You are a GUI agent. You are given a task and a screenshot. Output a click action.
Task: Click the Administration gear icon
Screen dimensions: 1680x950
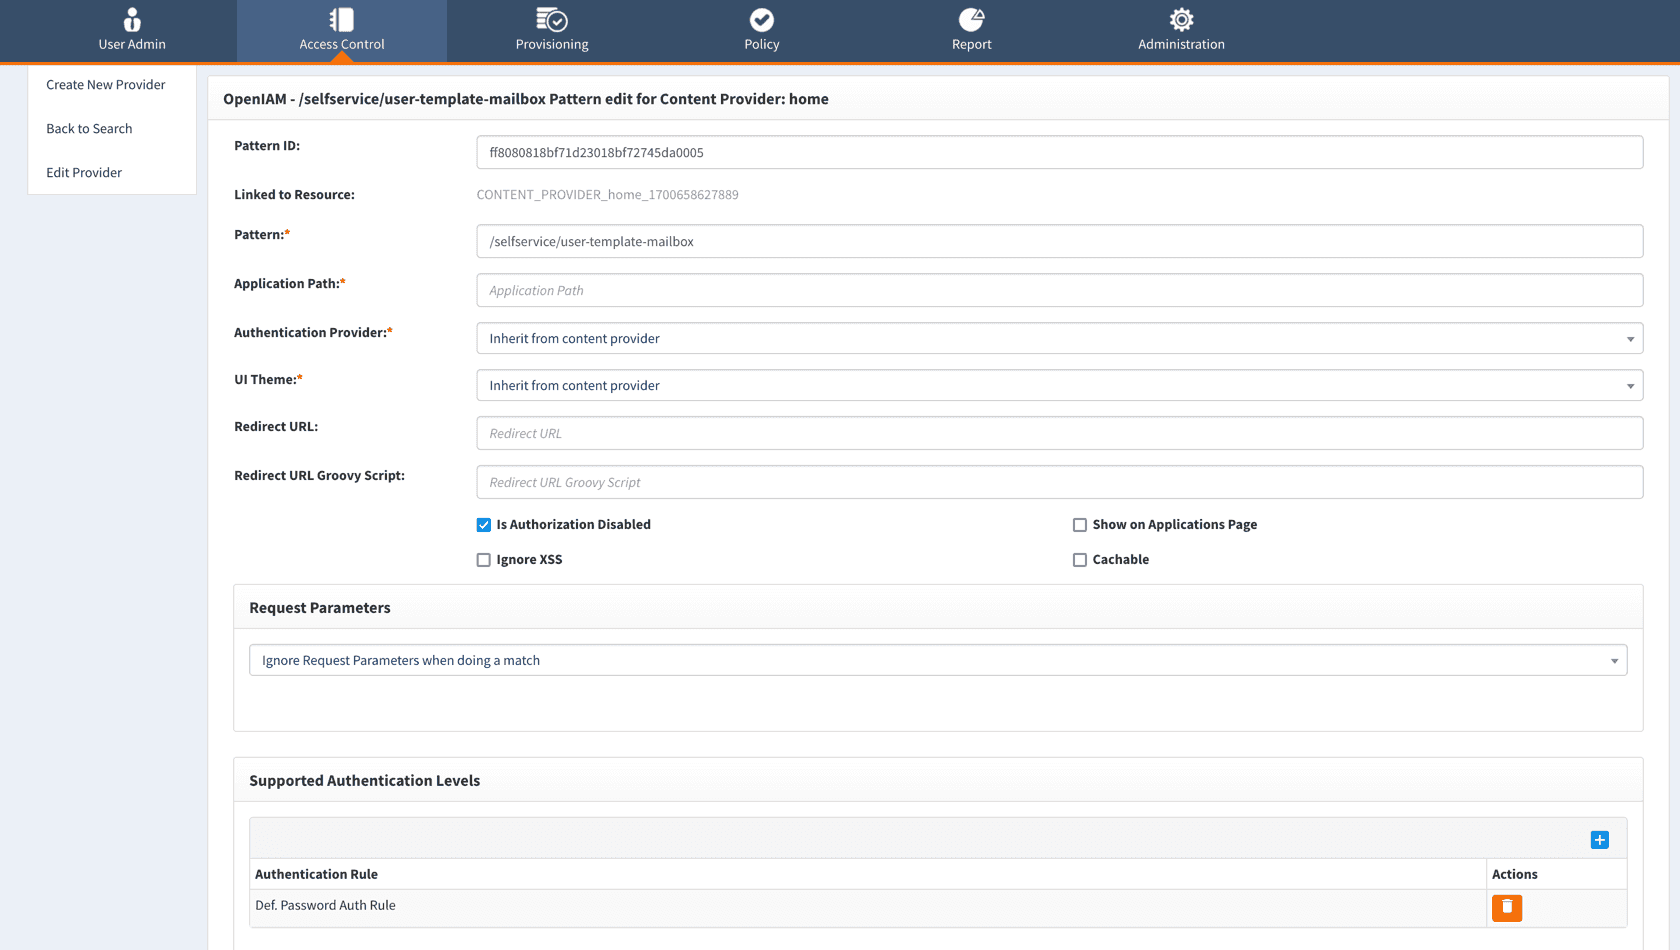[1181, 20]
